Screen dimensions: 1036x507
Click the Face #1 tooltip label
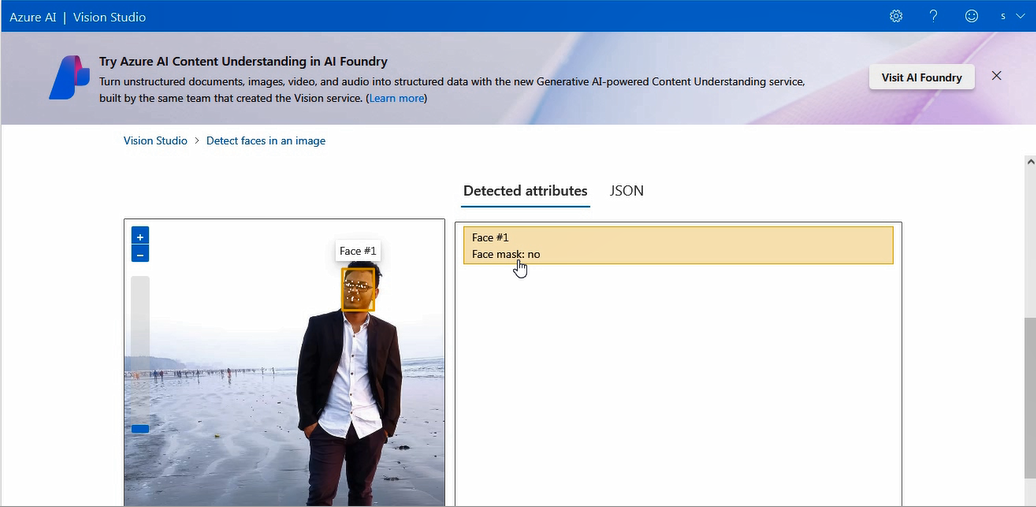pos(357,251)
